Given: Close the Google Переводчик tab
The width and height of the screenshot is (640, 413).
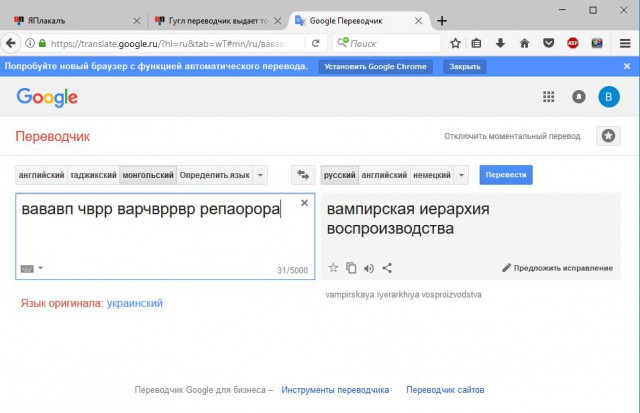Looking at the screenshot, I should [x=418, y=21].
